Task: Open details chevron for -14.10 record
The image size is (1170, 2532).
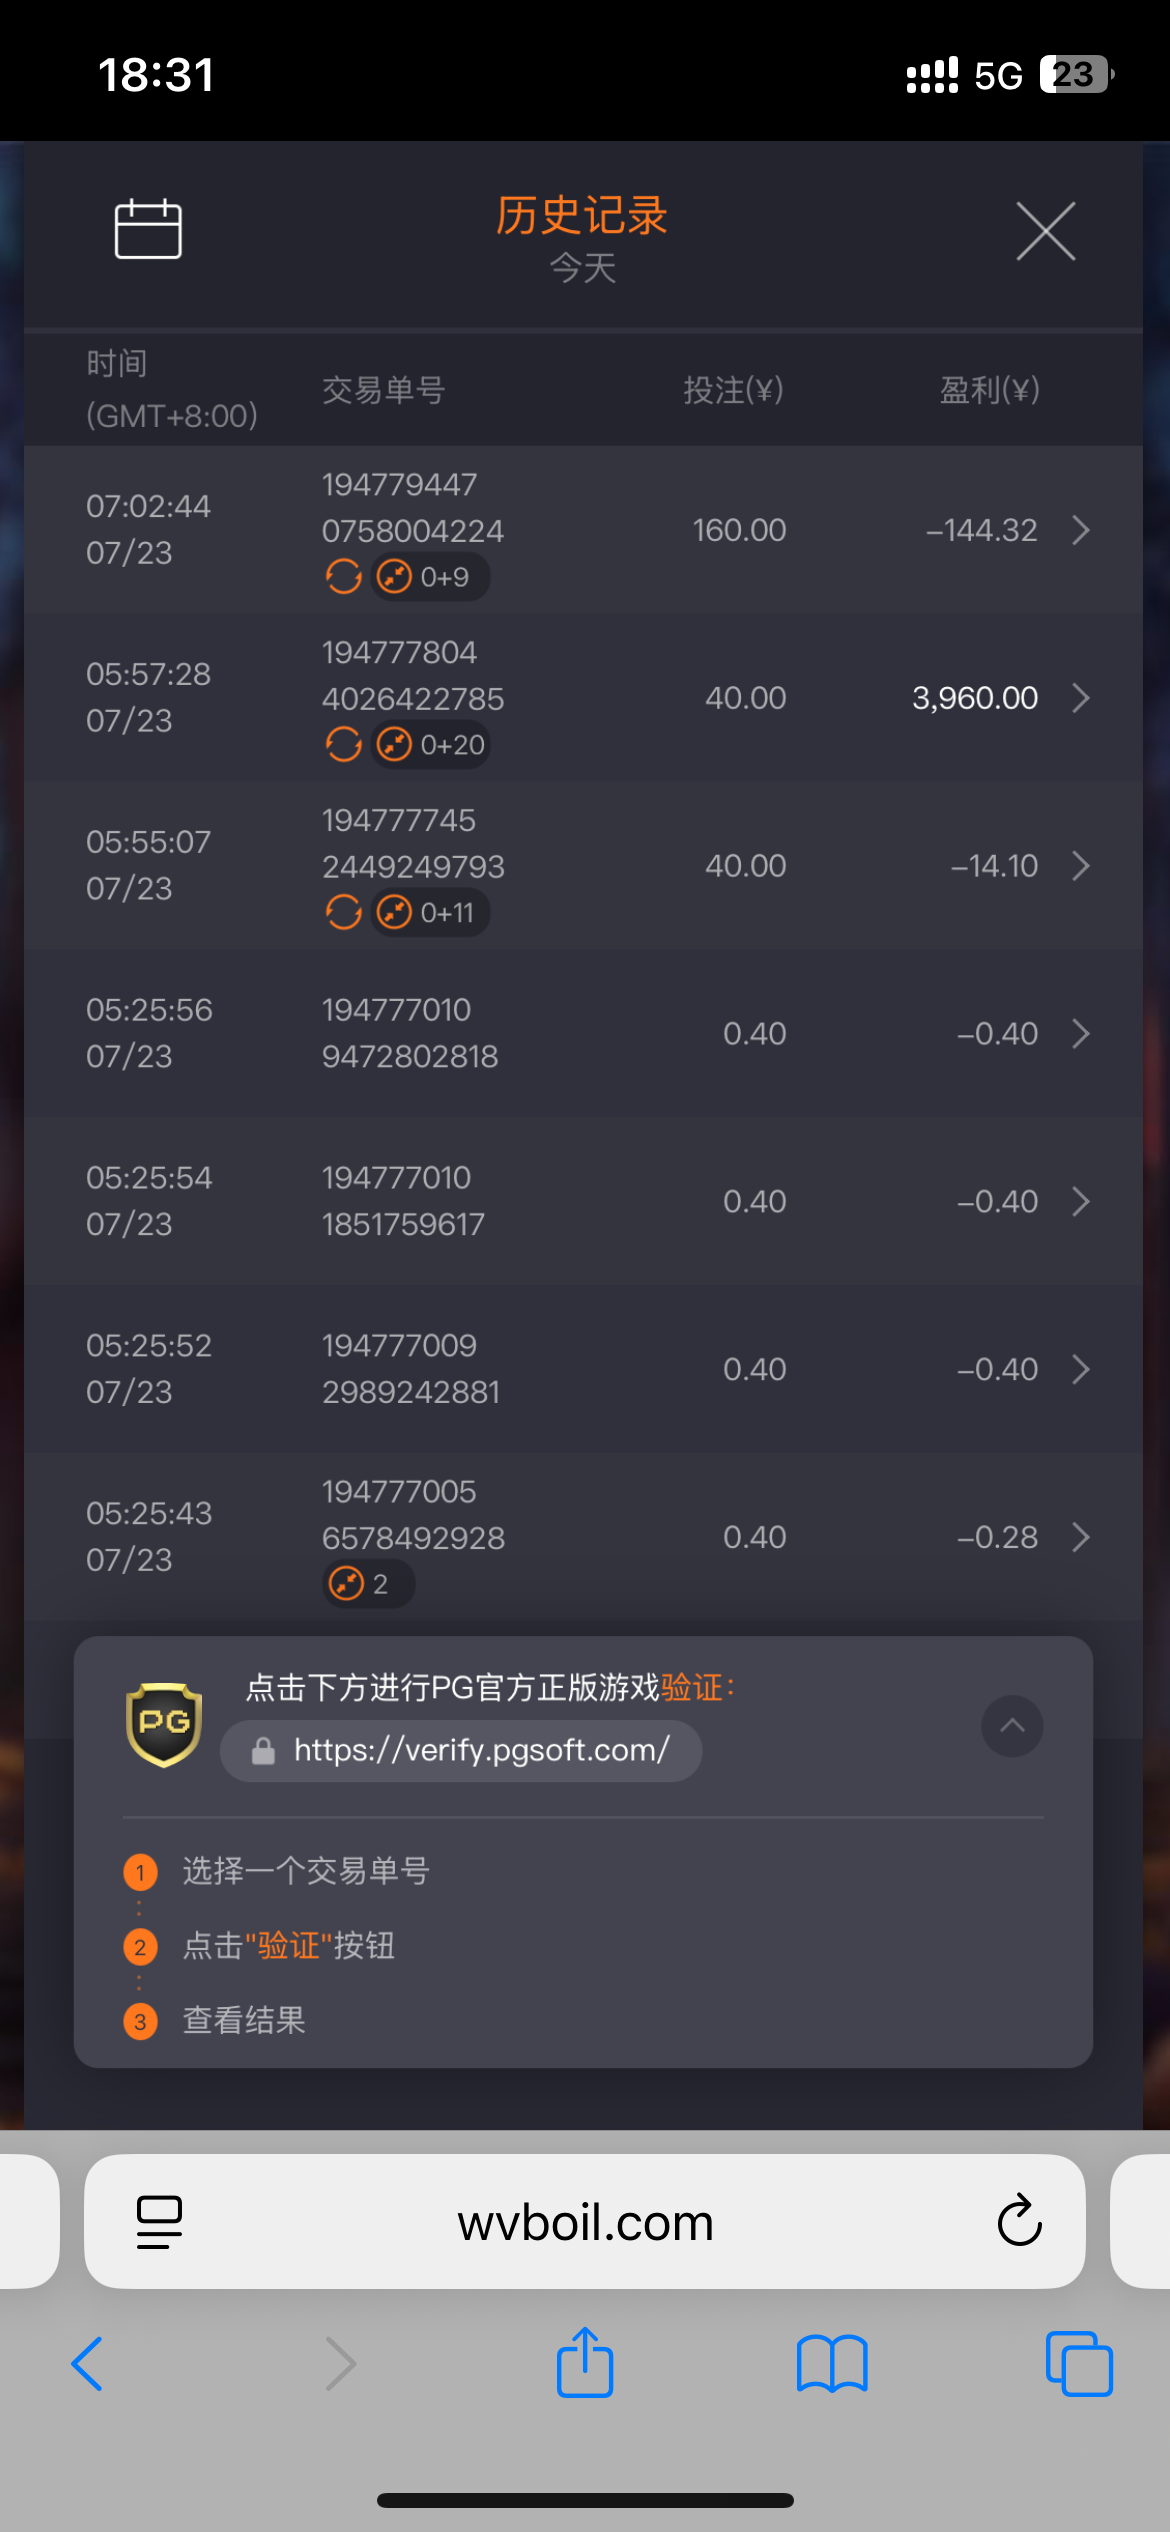Action: pyautogui.click(x=1080, y=866)
